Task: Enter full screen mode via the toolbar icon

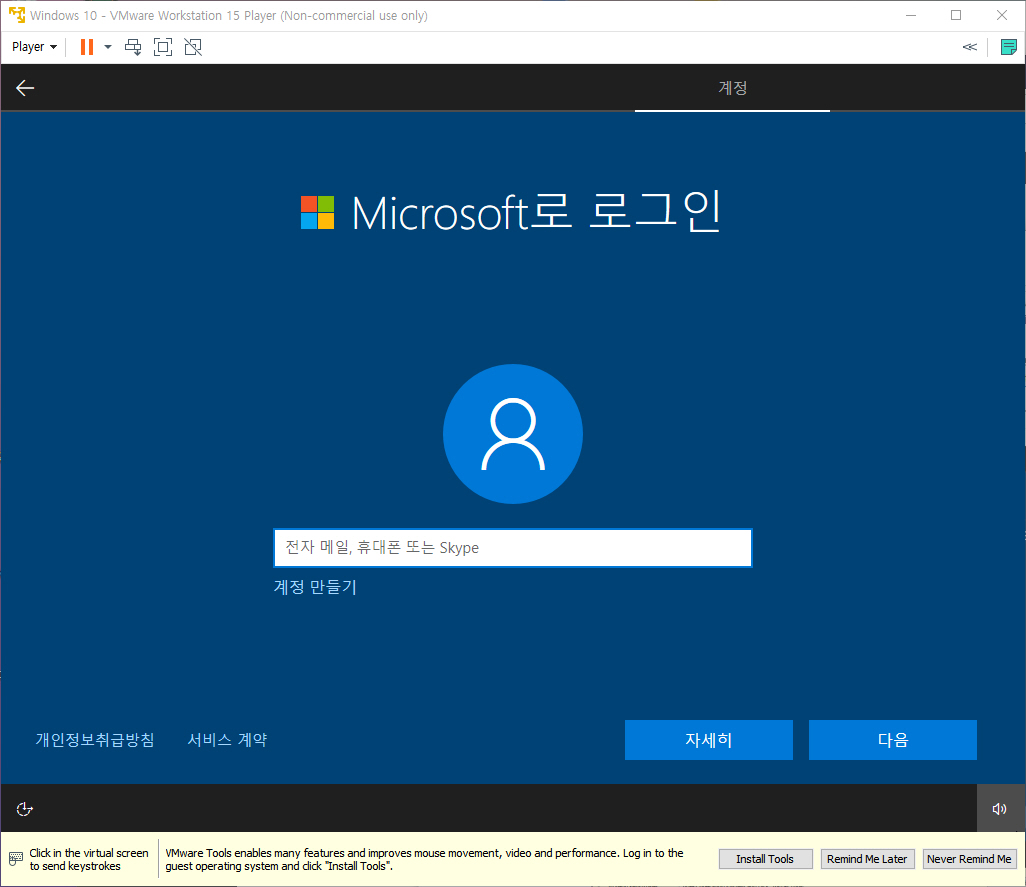Action: coord(163,47)
